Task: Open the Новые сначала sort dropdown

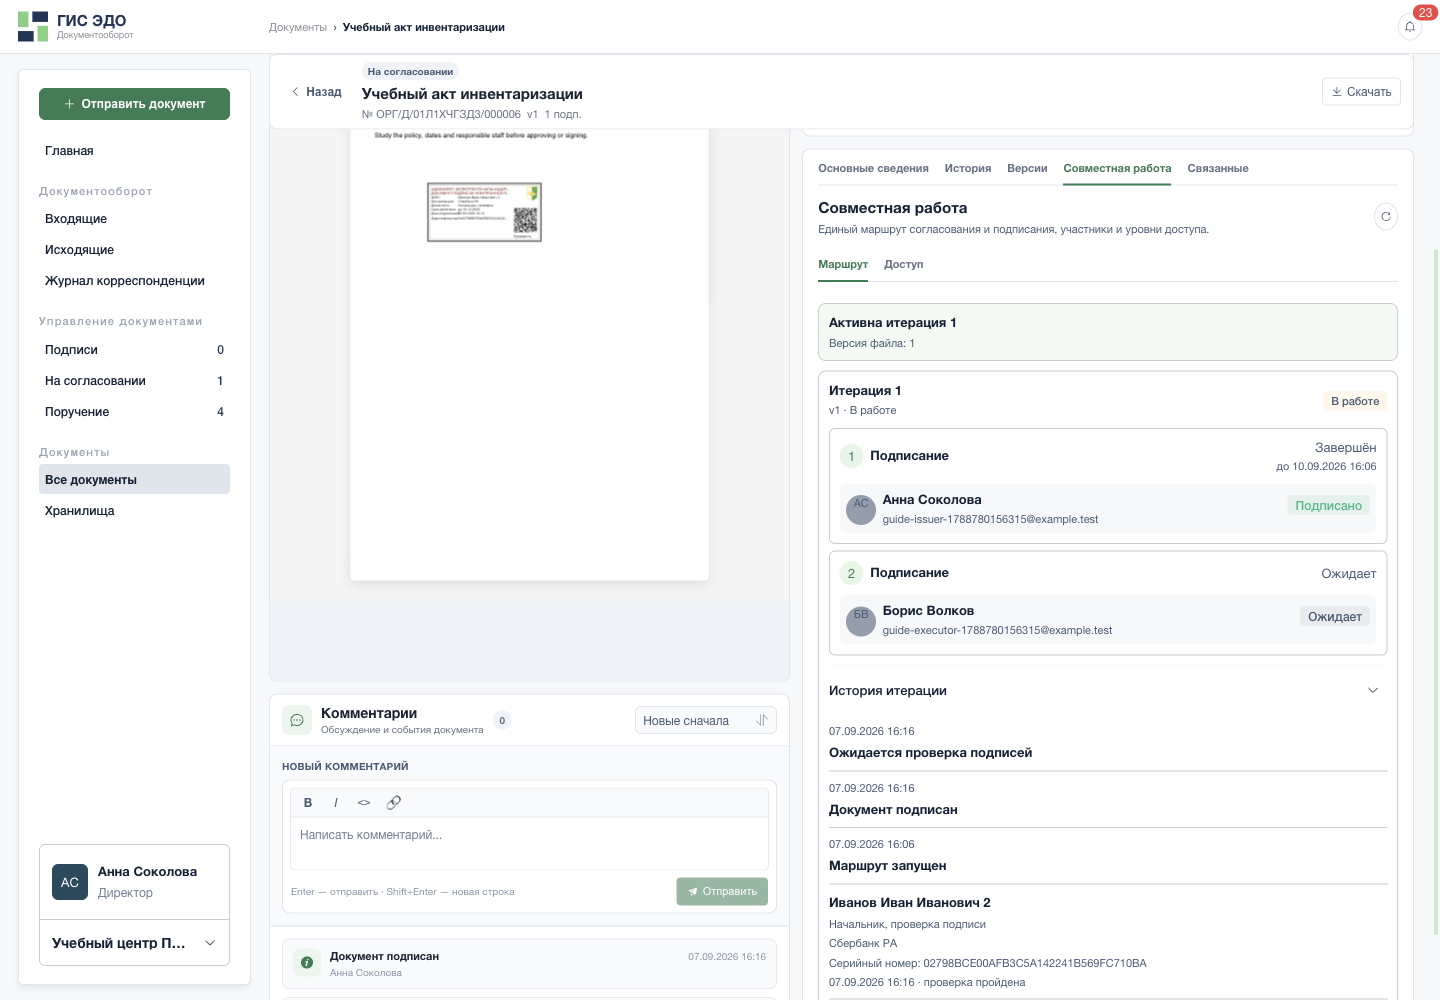Action: point(706,720)
